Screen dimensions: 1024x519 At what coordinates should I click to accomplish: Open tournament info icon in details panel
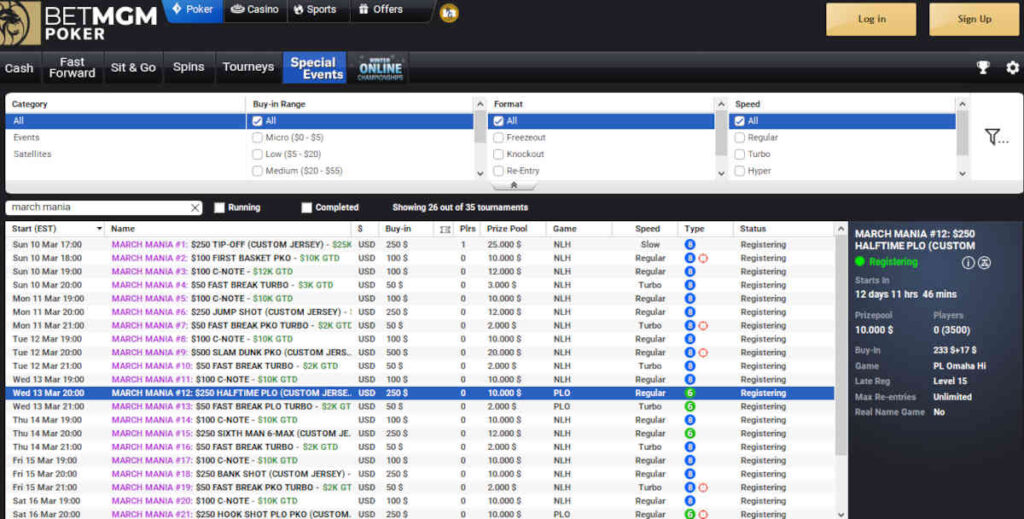(x=968, y=262)
